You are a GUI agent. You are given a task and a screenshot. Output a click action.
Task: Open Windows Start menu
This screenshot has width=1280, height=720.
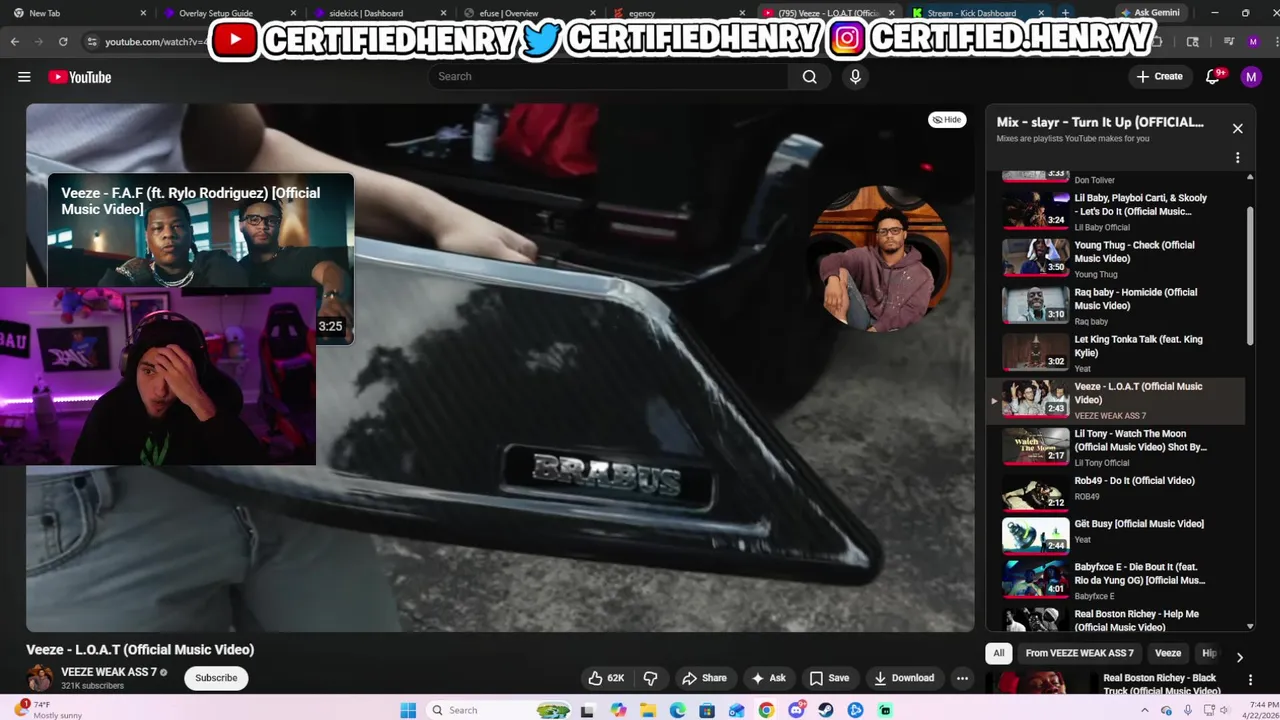(x=408, y=710)
